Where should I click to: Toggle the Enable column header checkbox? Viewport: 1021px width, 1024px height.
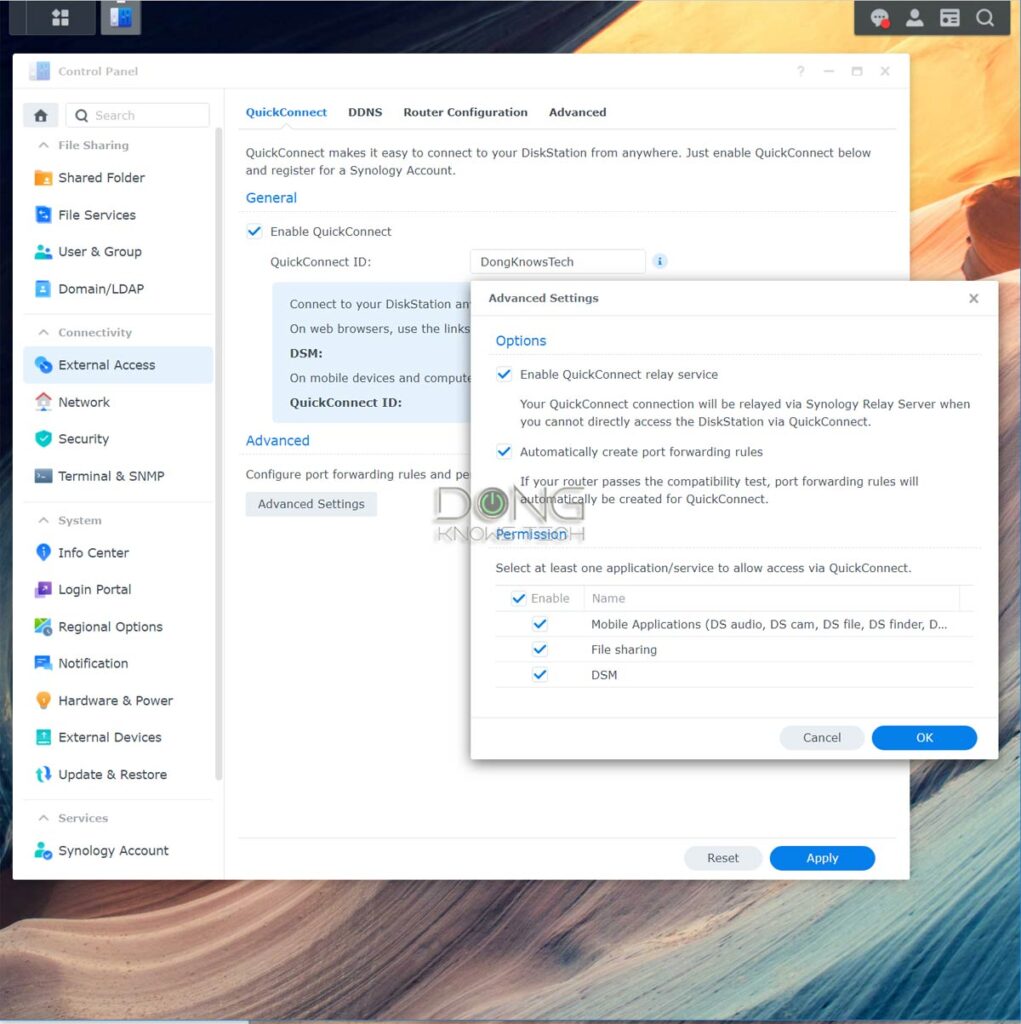pyautogui.click(x=519, y=598)
